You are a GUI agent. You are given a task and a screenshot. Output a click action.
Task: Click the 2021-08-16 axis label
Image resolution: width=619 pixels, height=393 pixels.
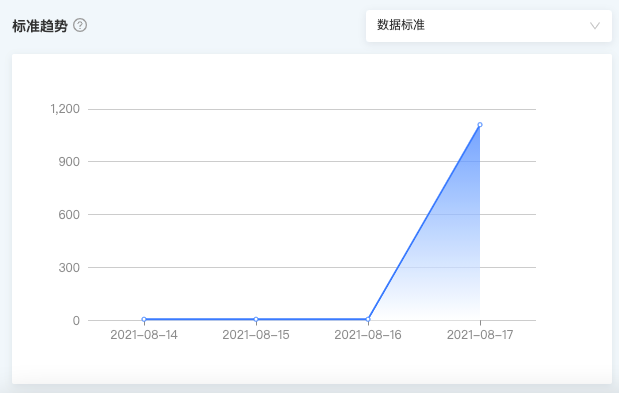point(368,335)
